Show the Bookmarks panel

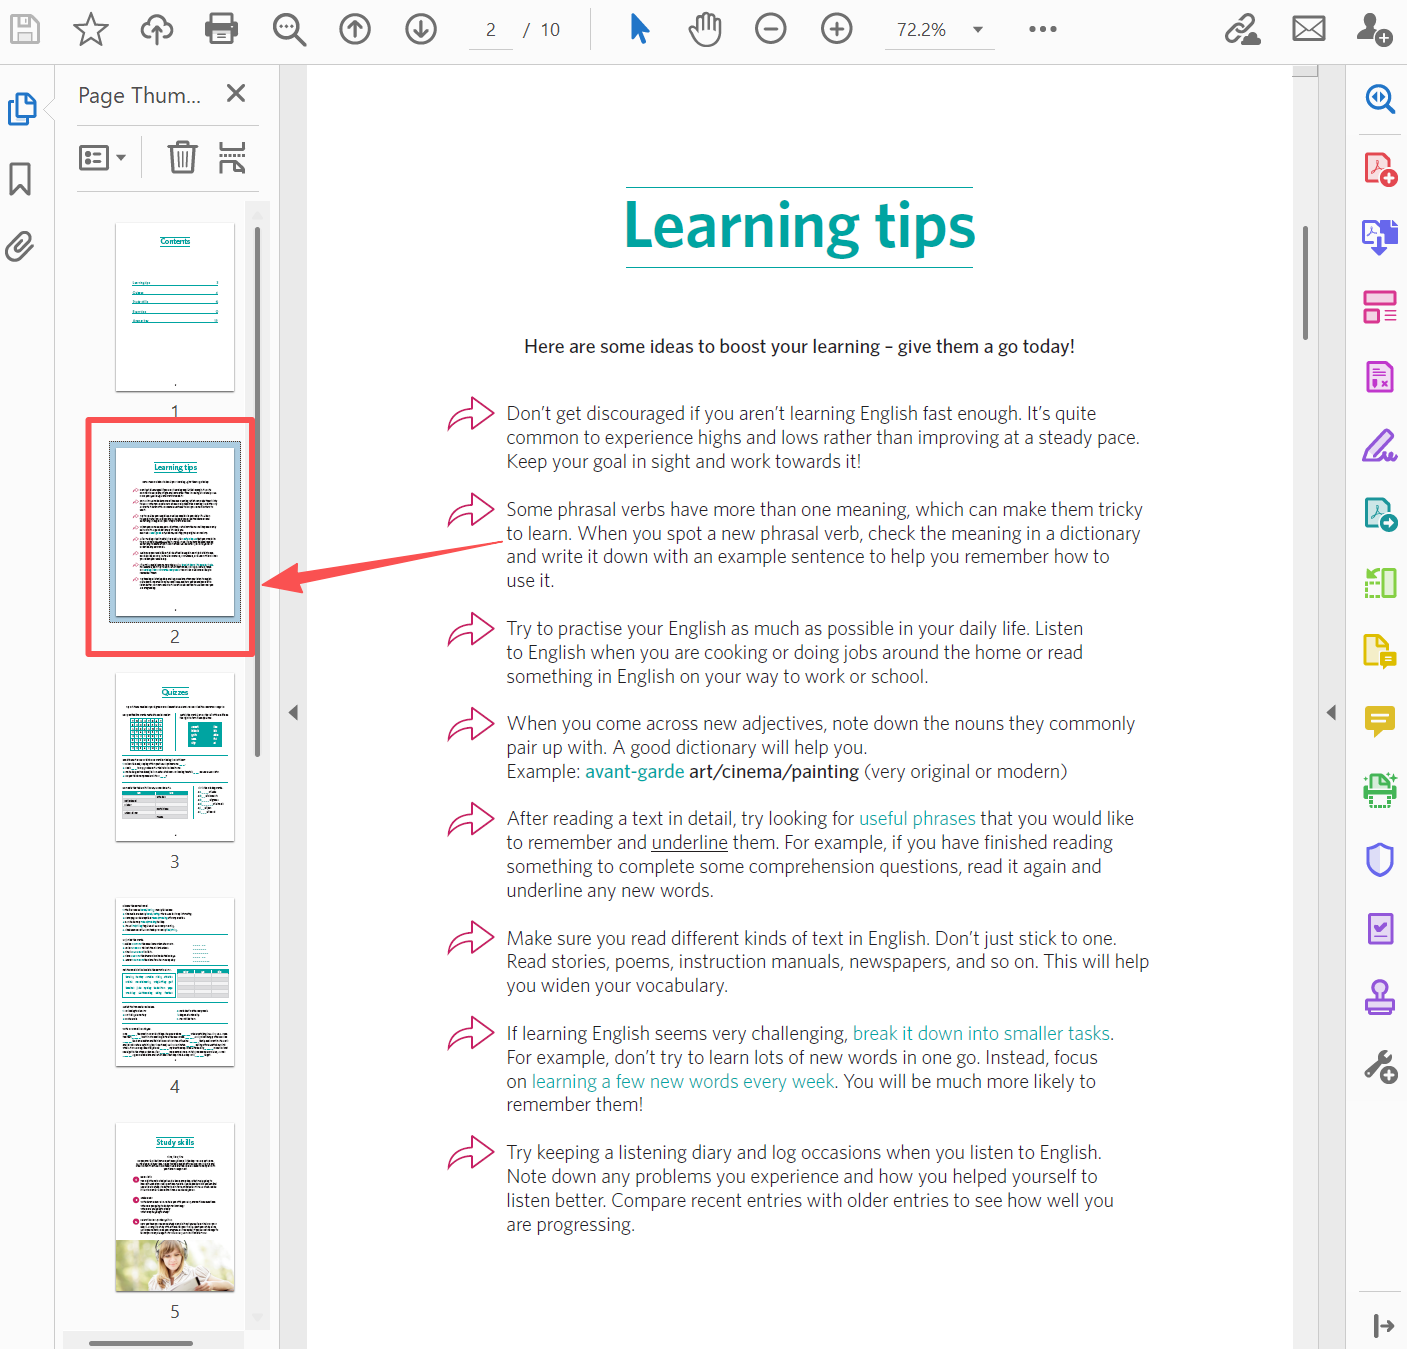20,179
